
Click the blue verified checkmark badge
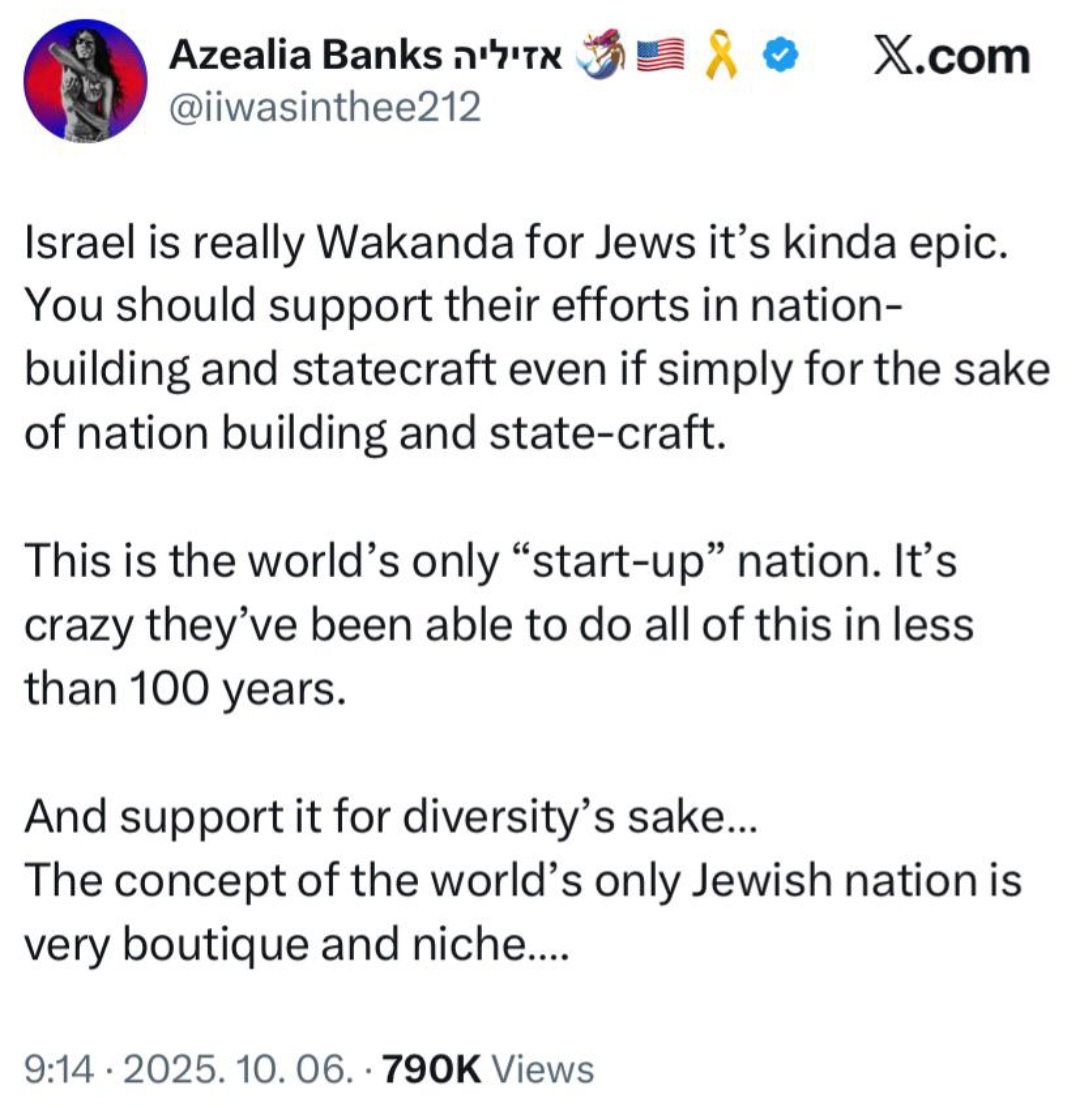click(779, 55)
